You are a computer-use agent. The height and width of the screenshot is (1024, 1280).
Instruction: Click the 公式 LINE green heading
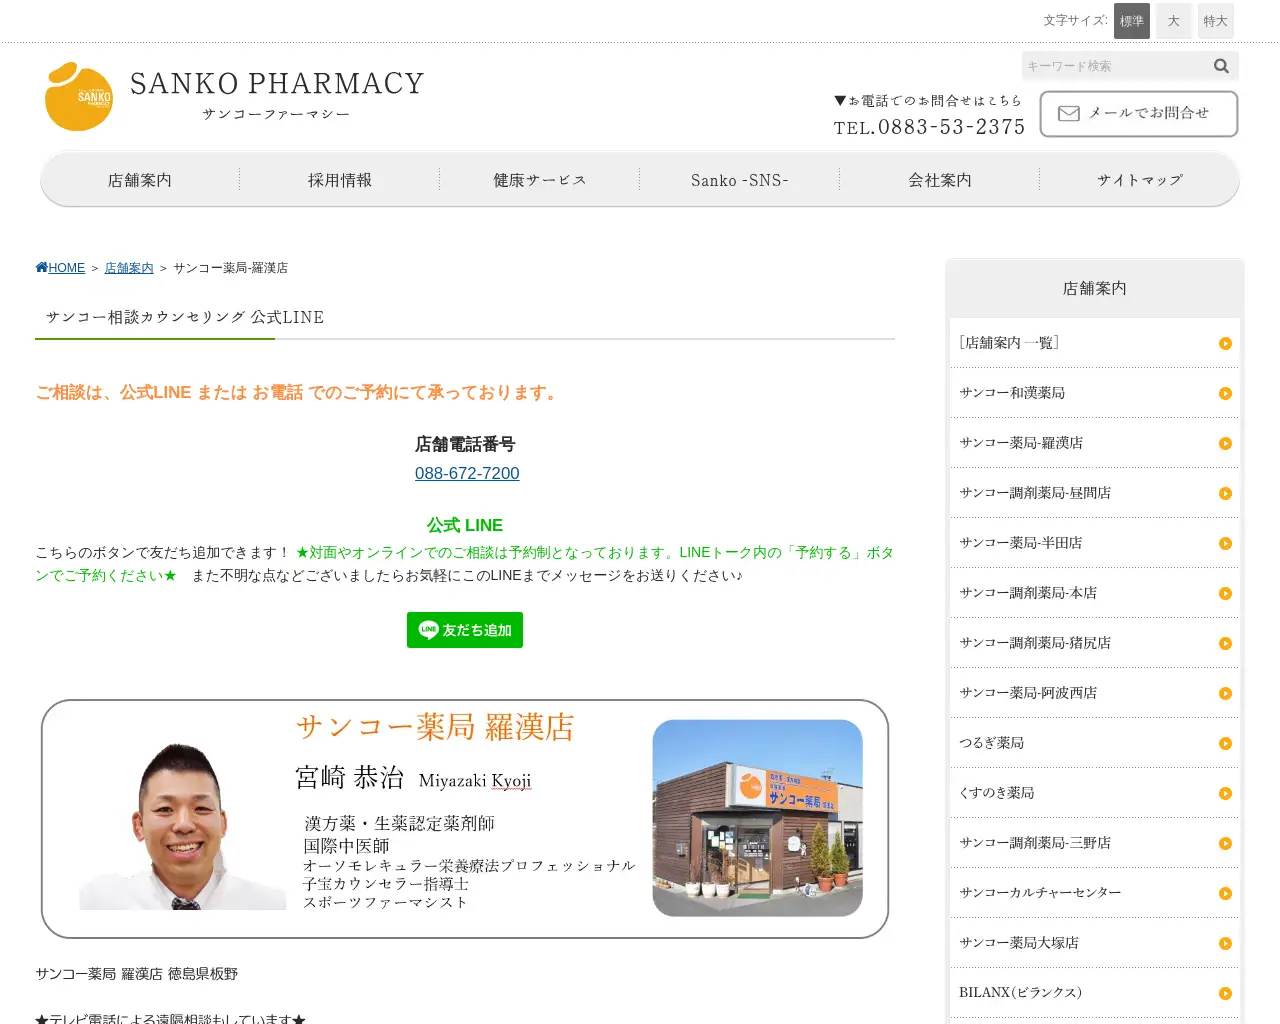tap(465, 525)
